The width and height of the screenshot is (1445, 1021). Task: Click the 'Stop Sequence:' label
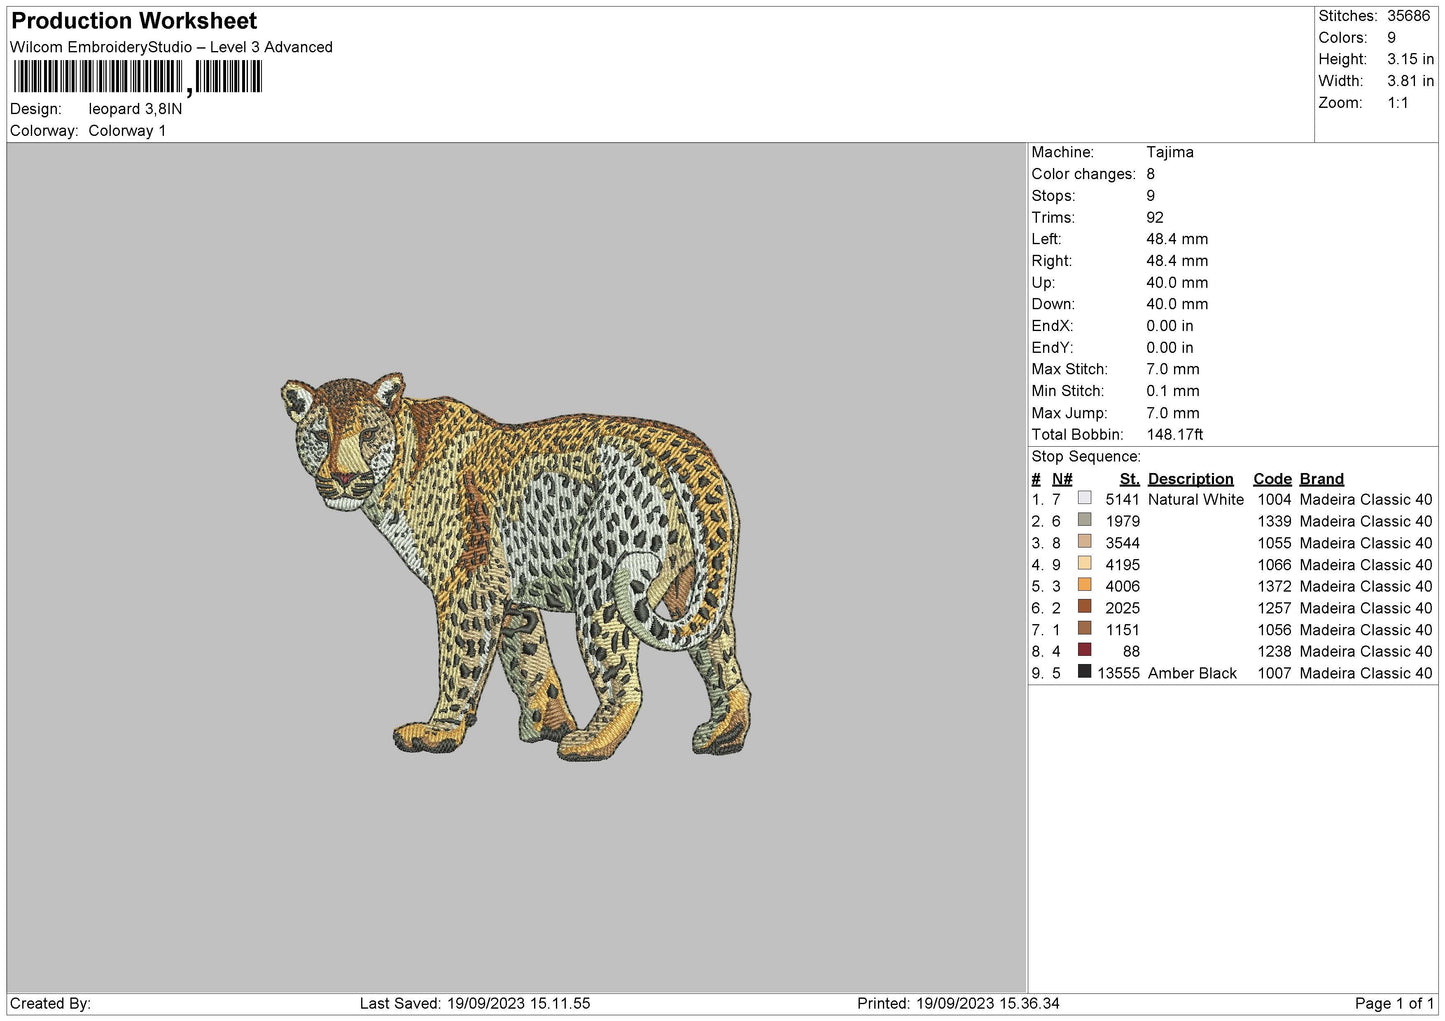[x=1086, y=457]
